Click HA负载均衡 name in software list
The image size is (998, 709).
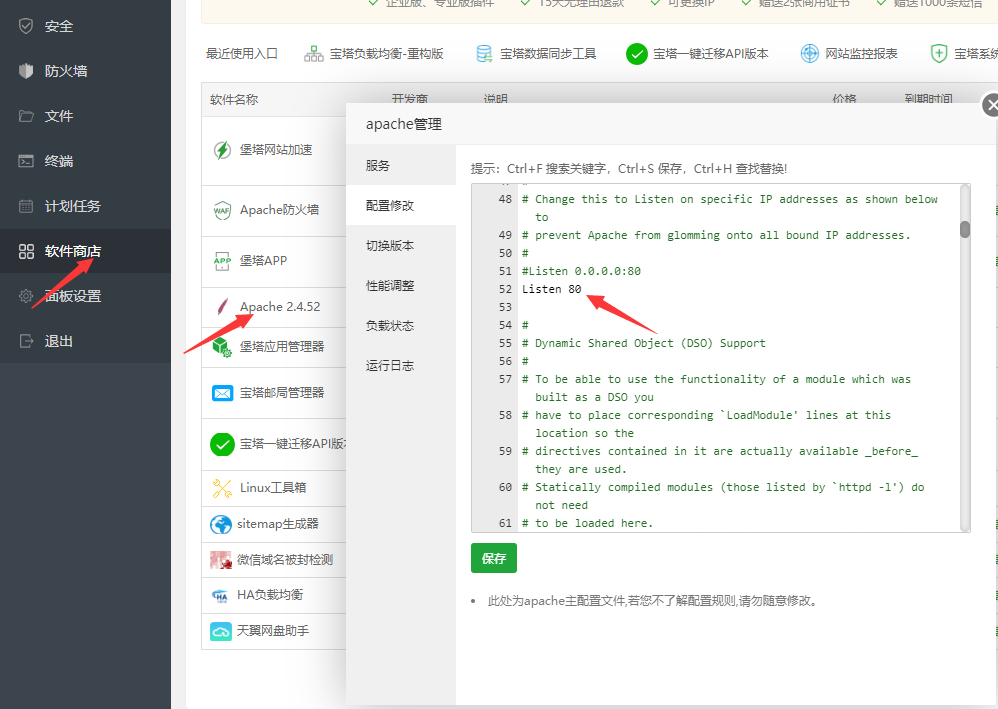[270, 595]
